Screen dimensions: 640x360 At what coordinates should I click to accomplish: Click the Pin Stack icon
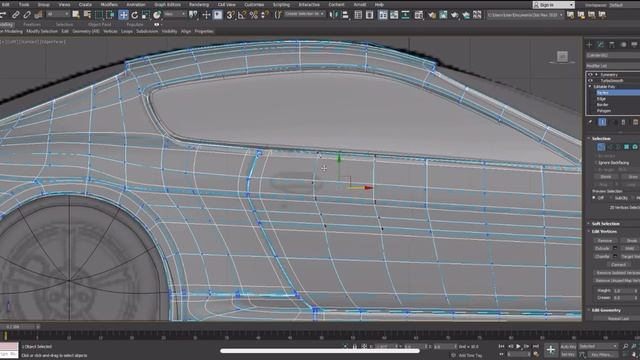(x=590, y=122)
